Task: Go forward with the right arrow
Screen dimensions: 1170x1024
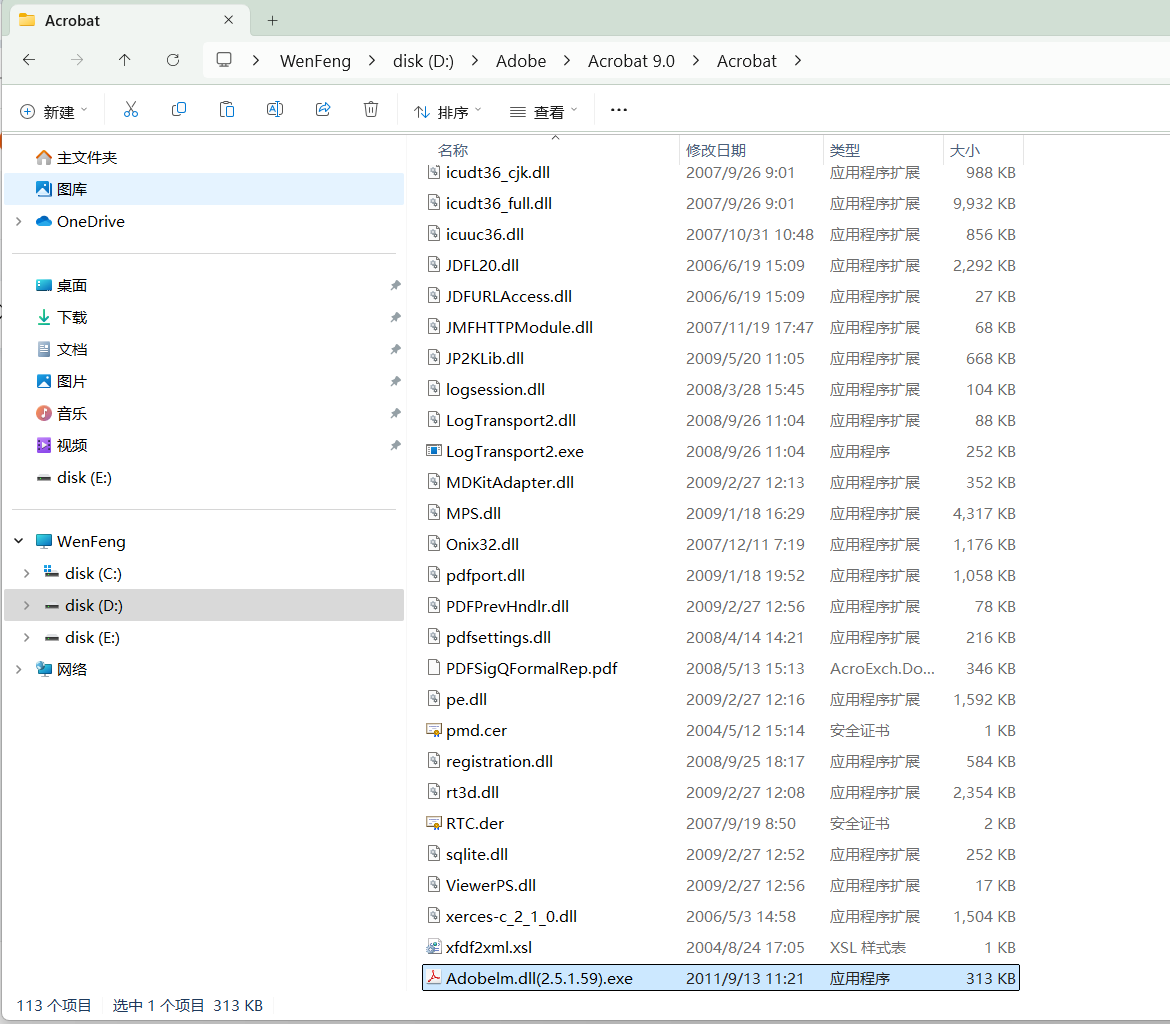Action: (x=77, y=60)
